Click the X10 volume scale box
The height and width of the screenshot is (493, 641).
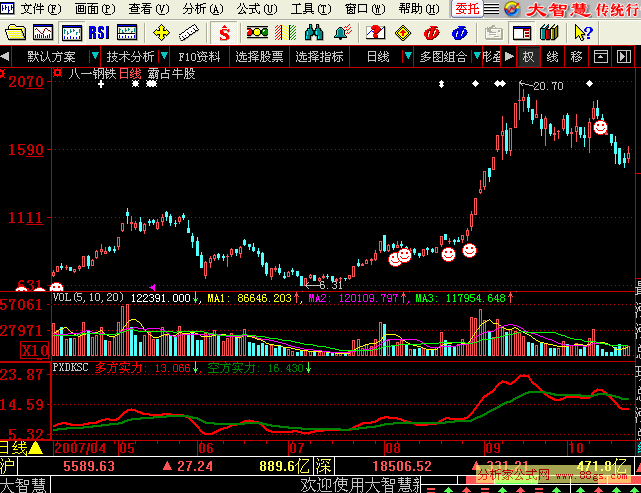[x=35, y=350]
